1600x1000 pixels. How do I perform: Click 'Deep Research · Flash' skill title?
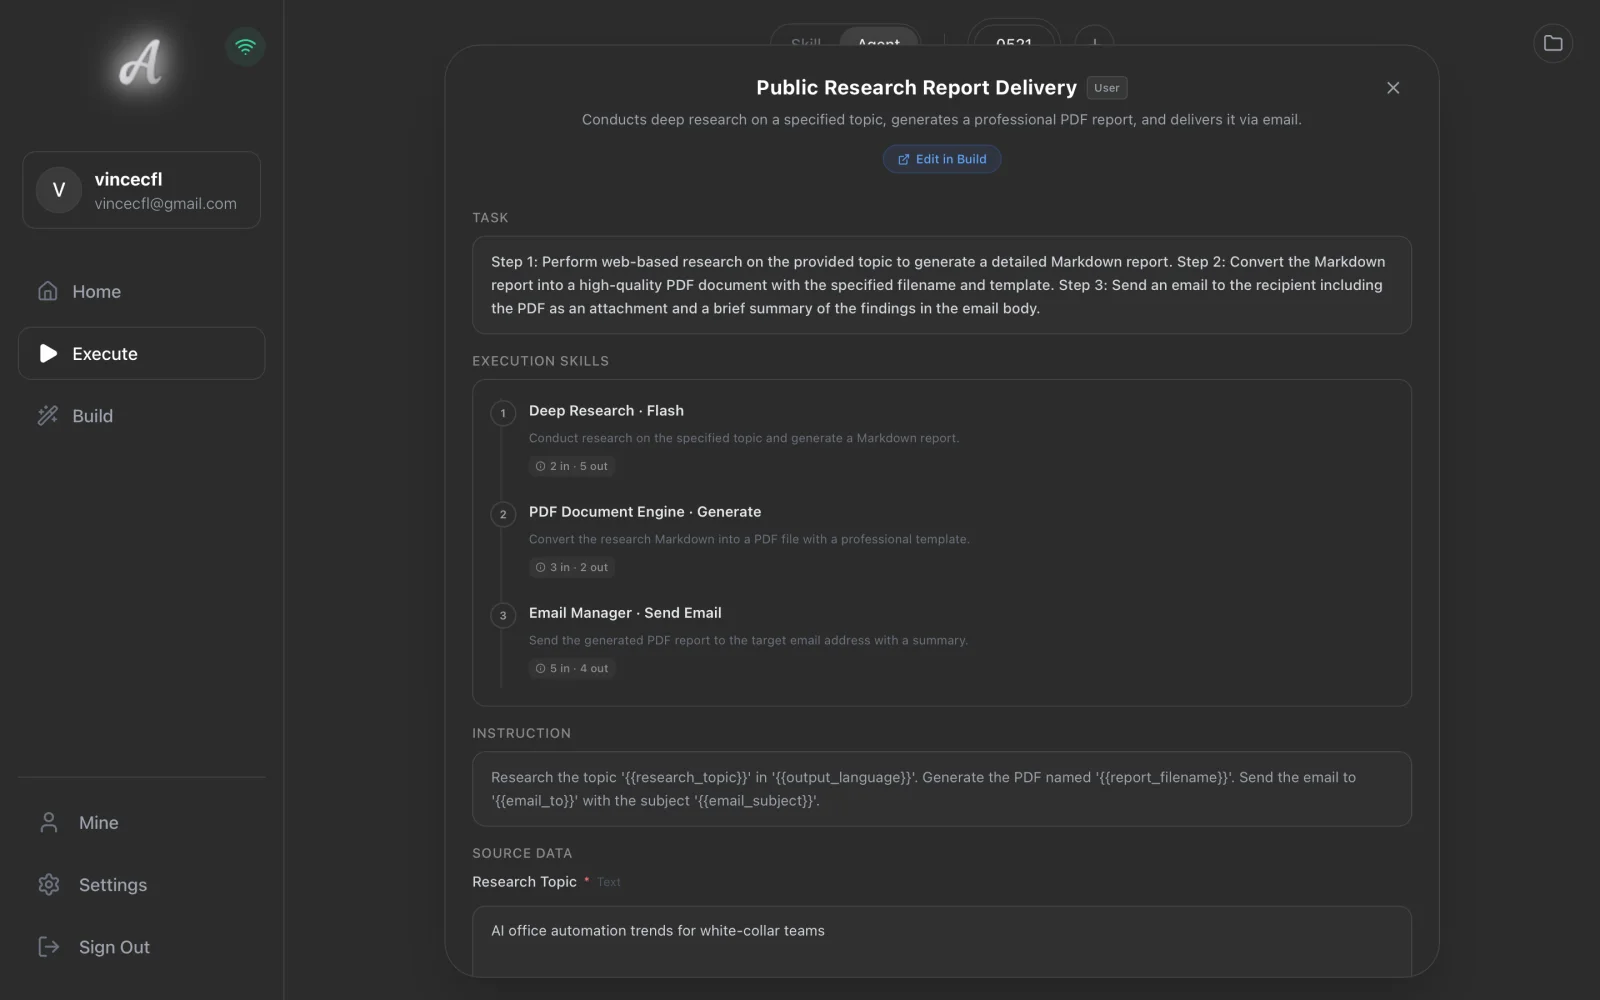(x=606, y=411)
